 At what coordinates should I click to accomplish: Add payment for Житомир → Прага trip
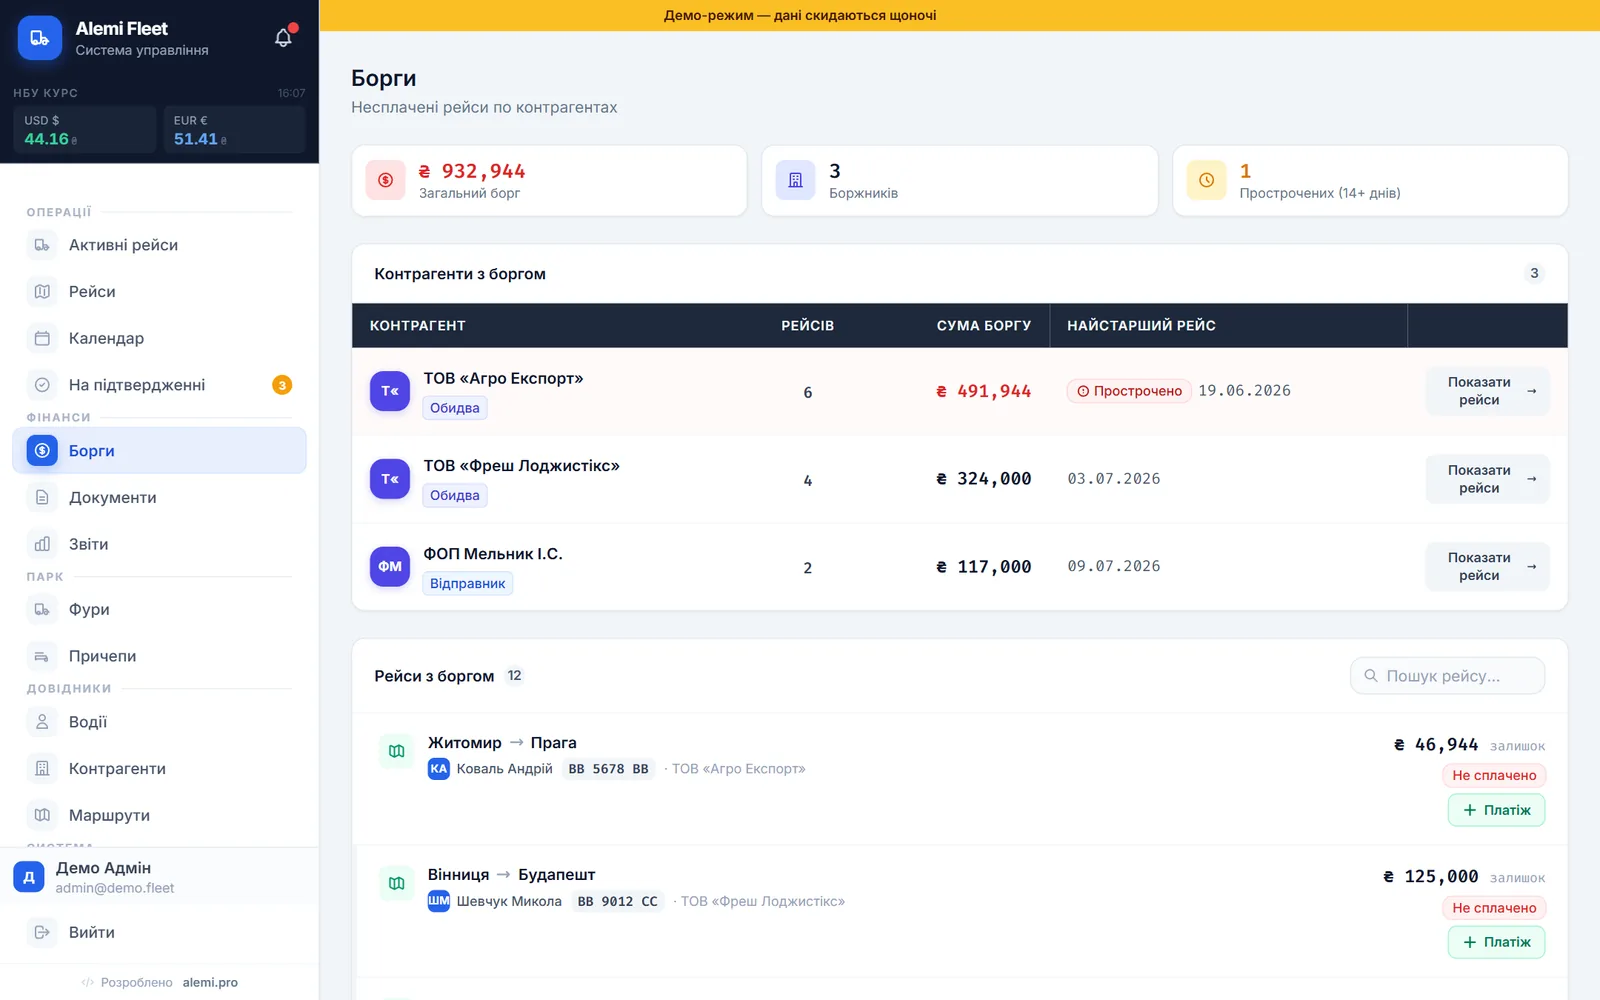(1496, 810)
